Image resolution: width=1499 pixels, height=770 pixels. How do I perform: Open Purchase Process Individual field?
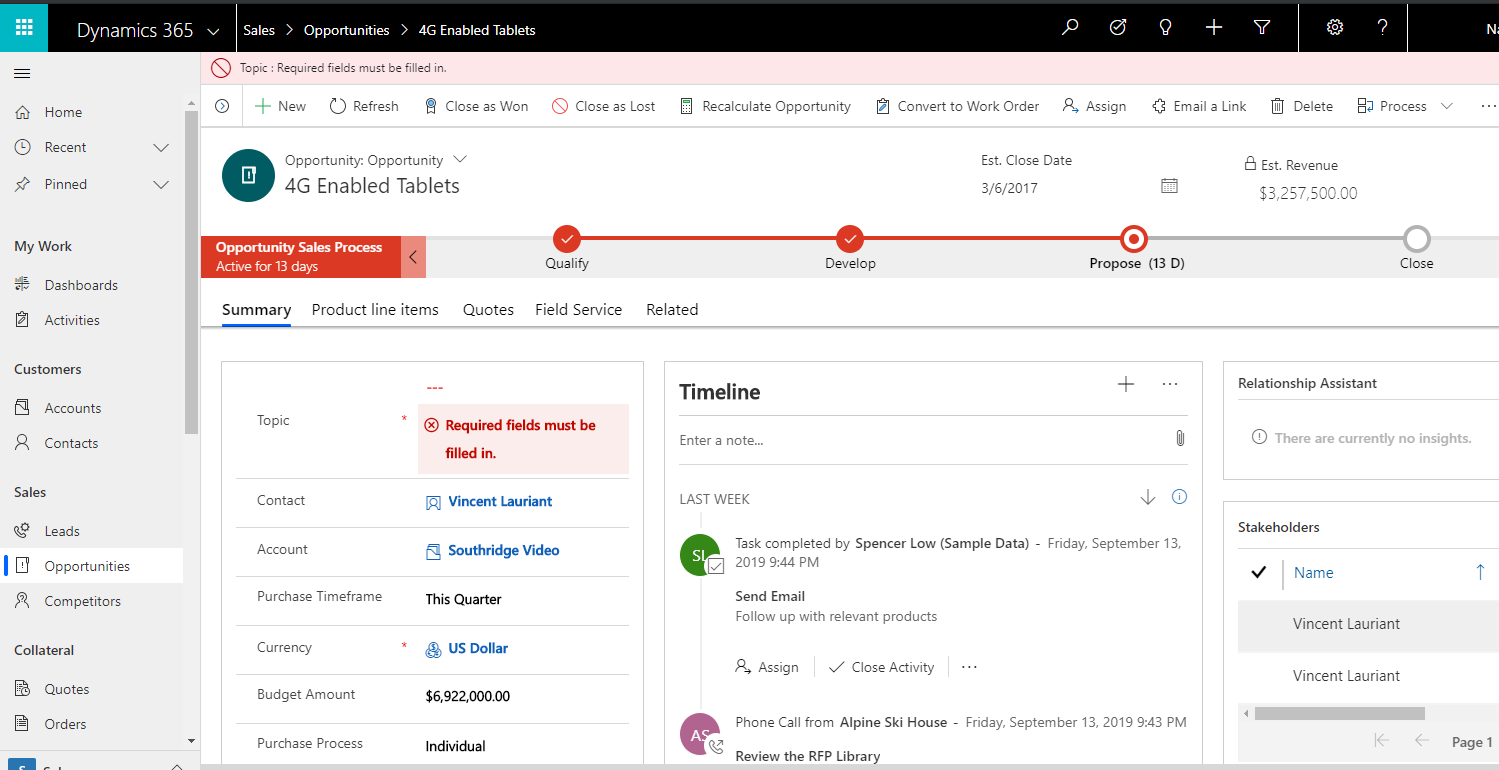[455, 746]
